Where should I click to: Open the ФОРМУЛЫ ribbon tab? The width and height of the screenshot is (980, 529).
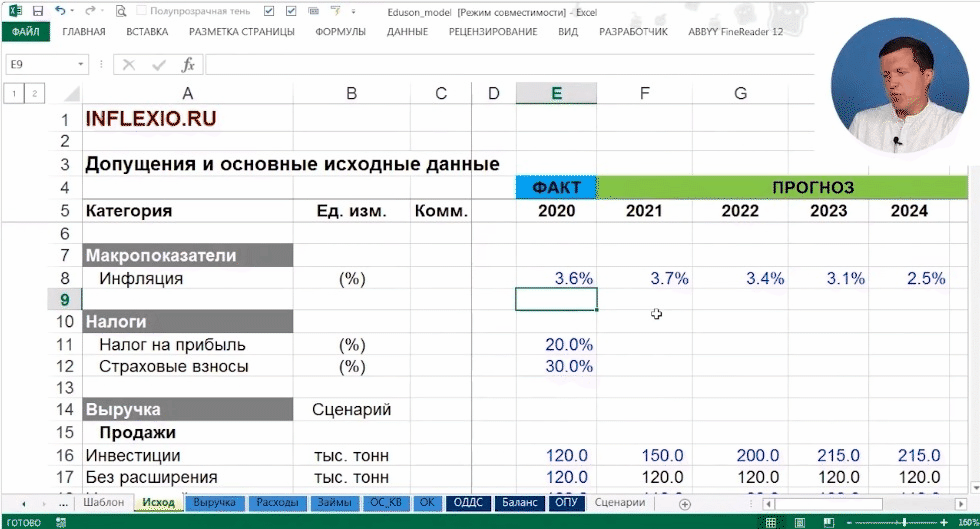341,31
